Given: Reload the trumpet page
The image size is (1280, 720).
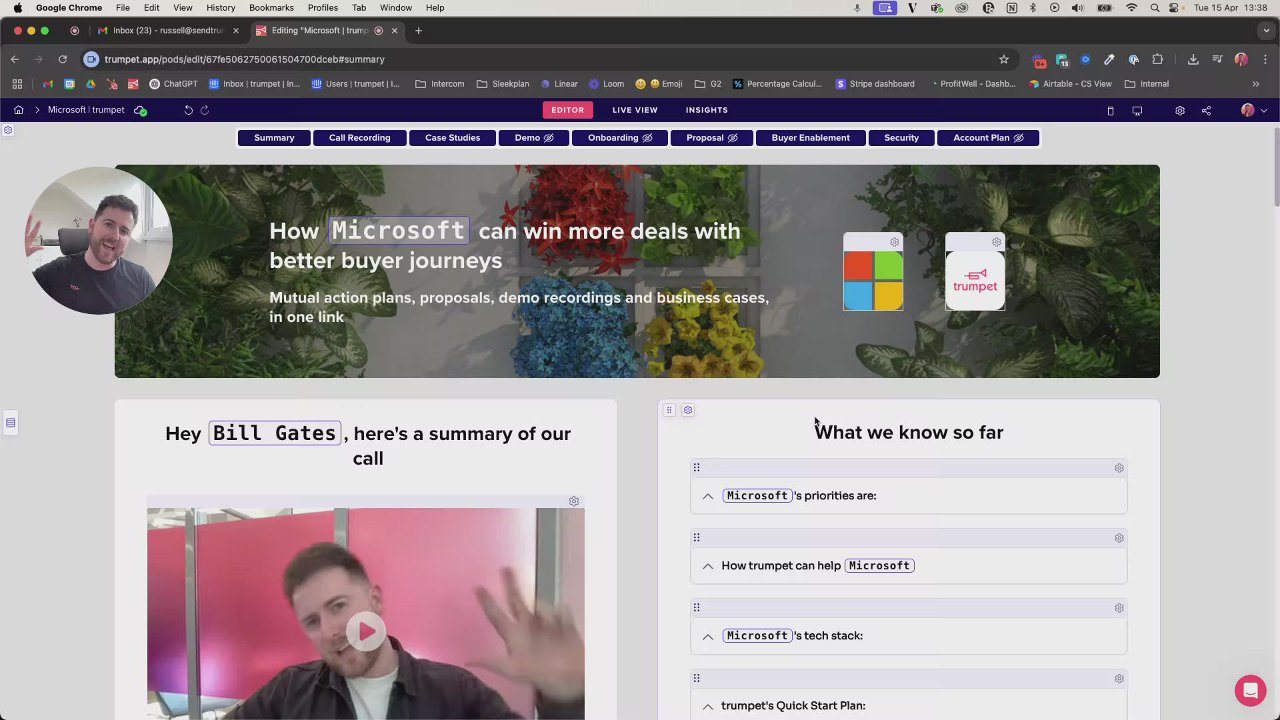Looking at the screenshot, I should [62, 59].
